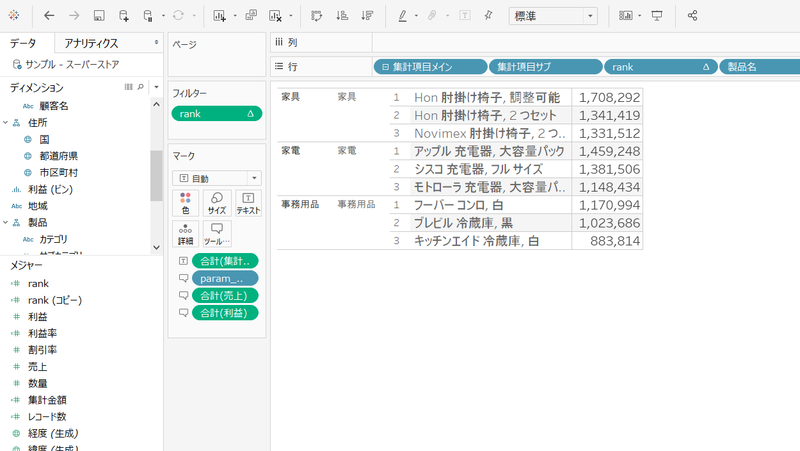The height and width of the screenshot is (451, 800).
Task: Create new worksheet icon
Action: pos(219,16)
